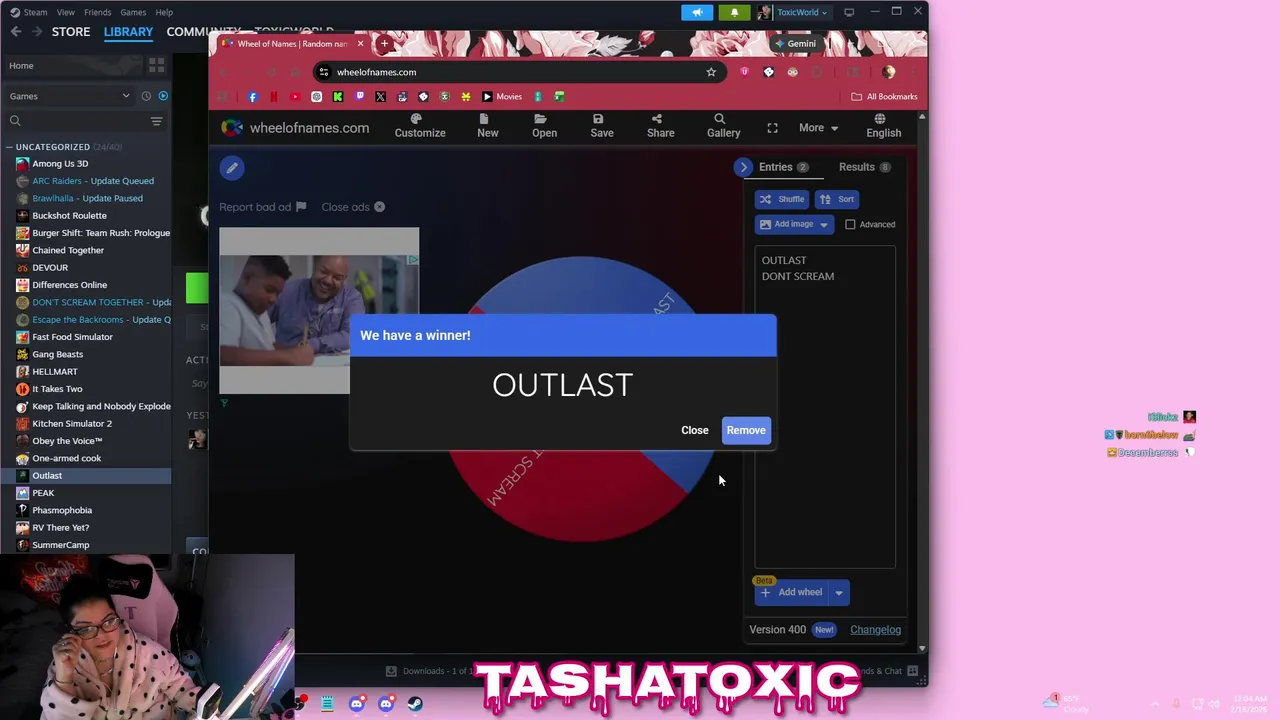
Task: Click the Add wheel button
Action: tap(791, 592)
